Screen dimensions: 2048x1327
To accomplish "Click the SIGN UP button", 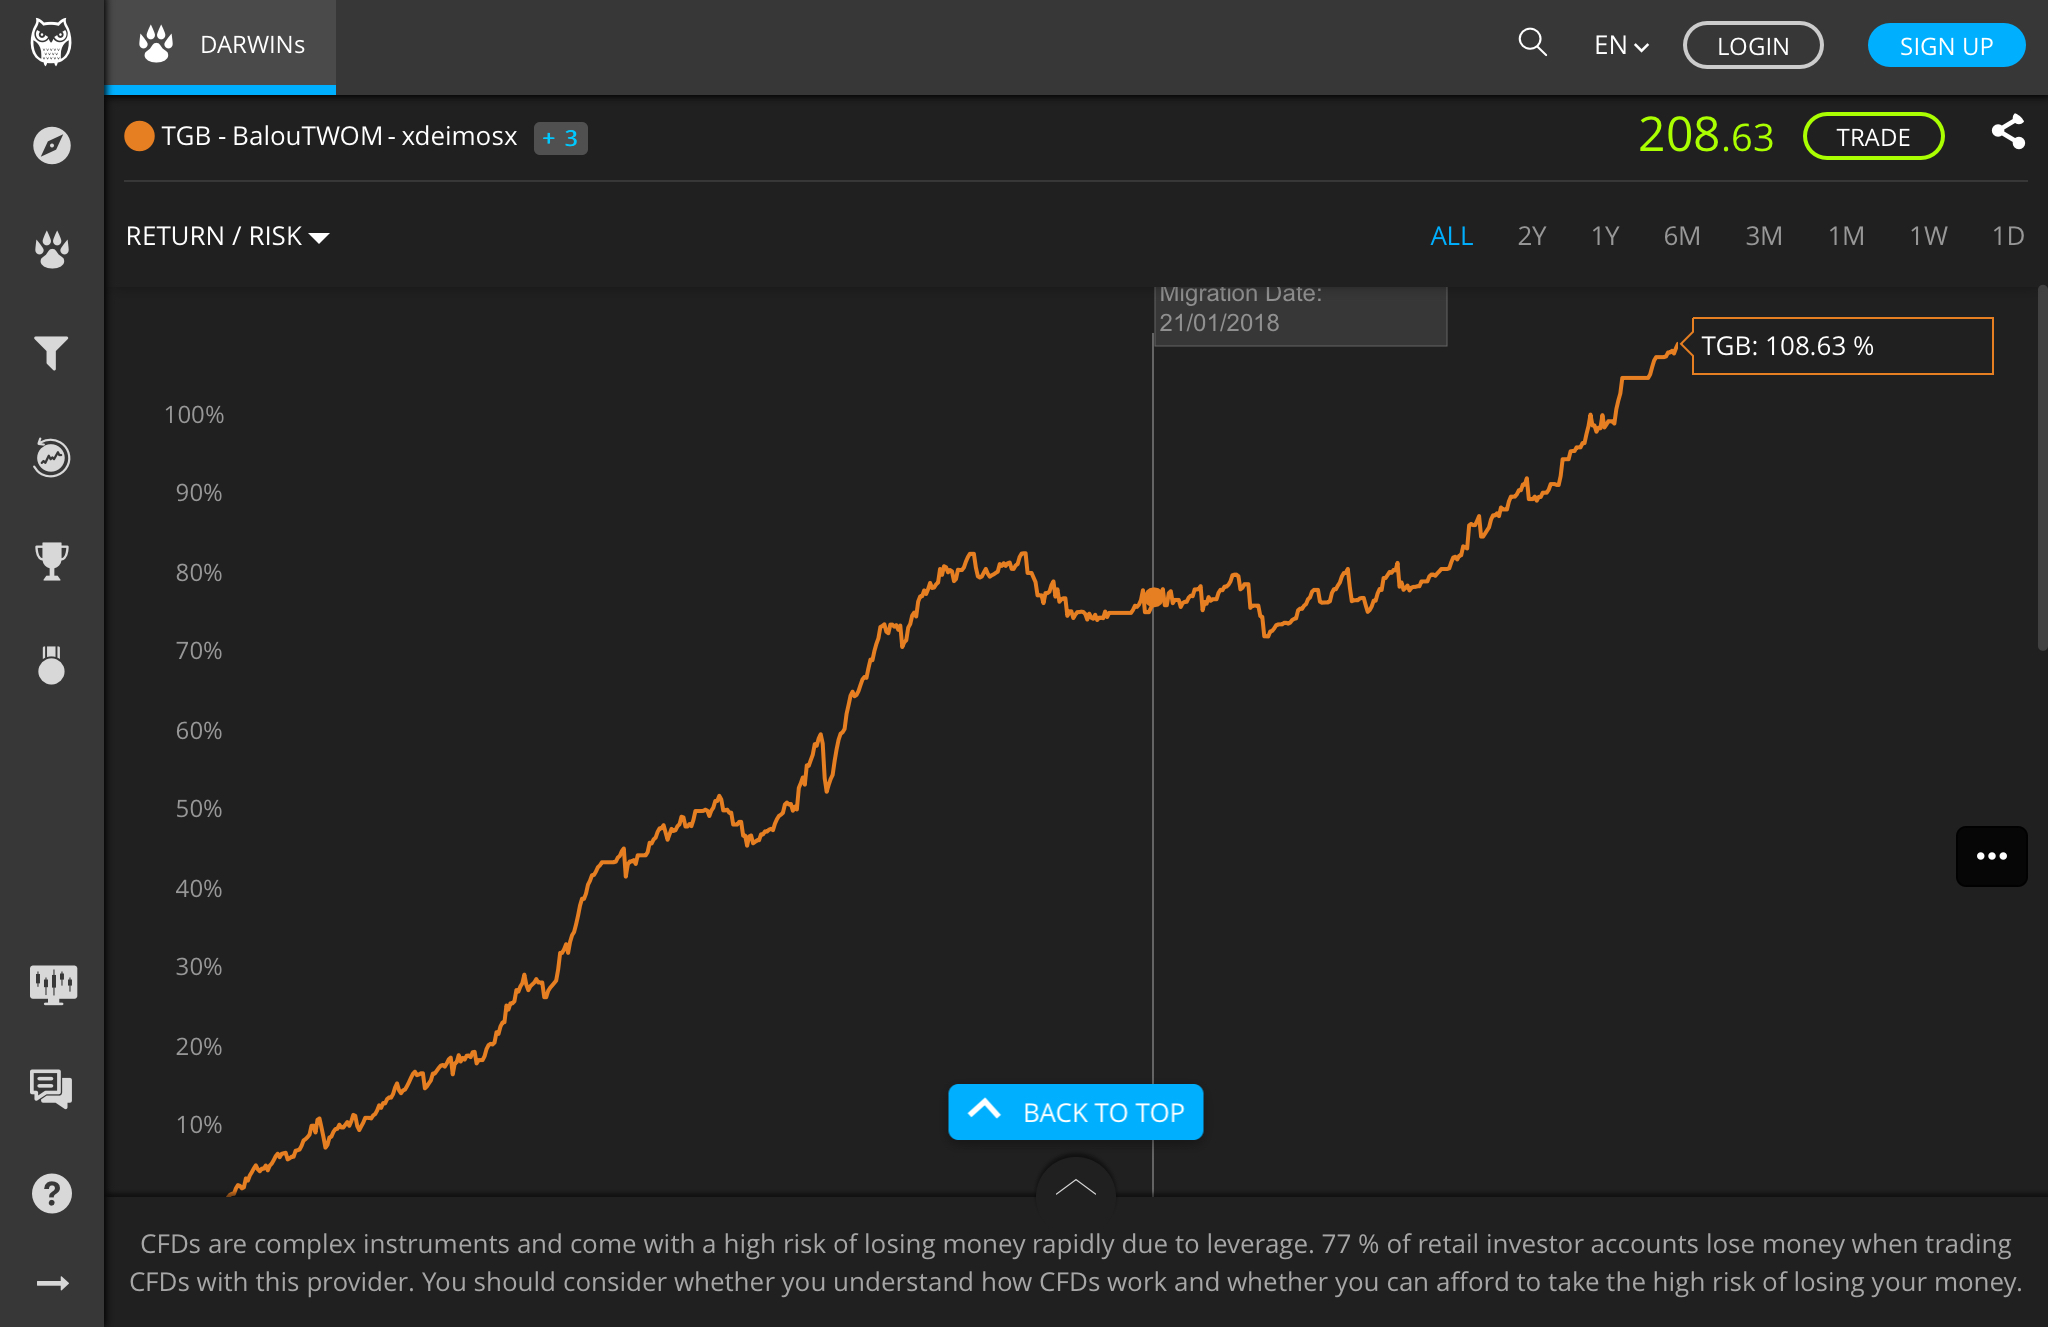I will click(x=1946, y=46).
